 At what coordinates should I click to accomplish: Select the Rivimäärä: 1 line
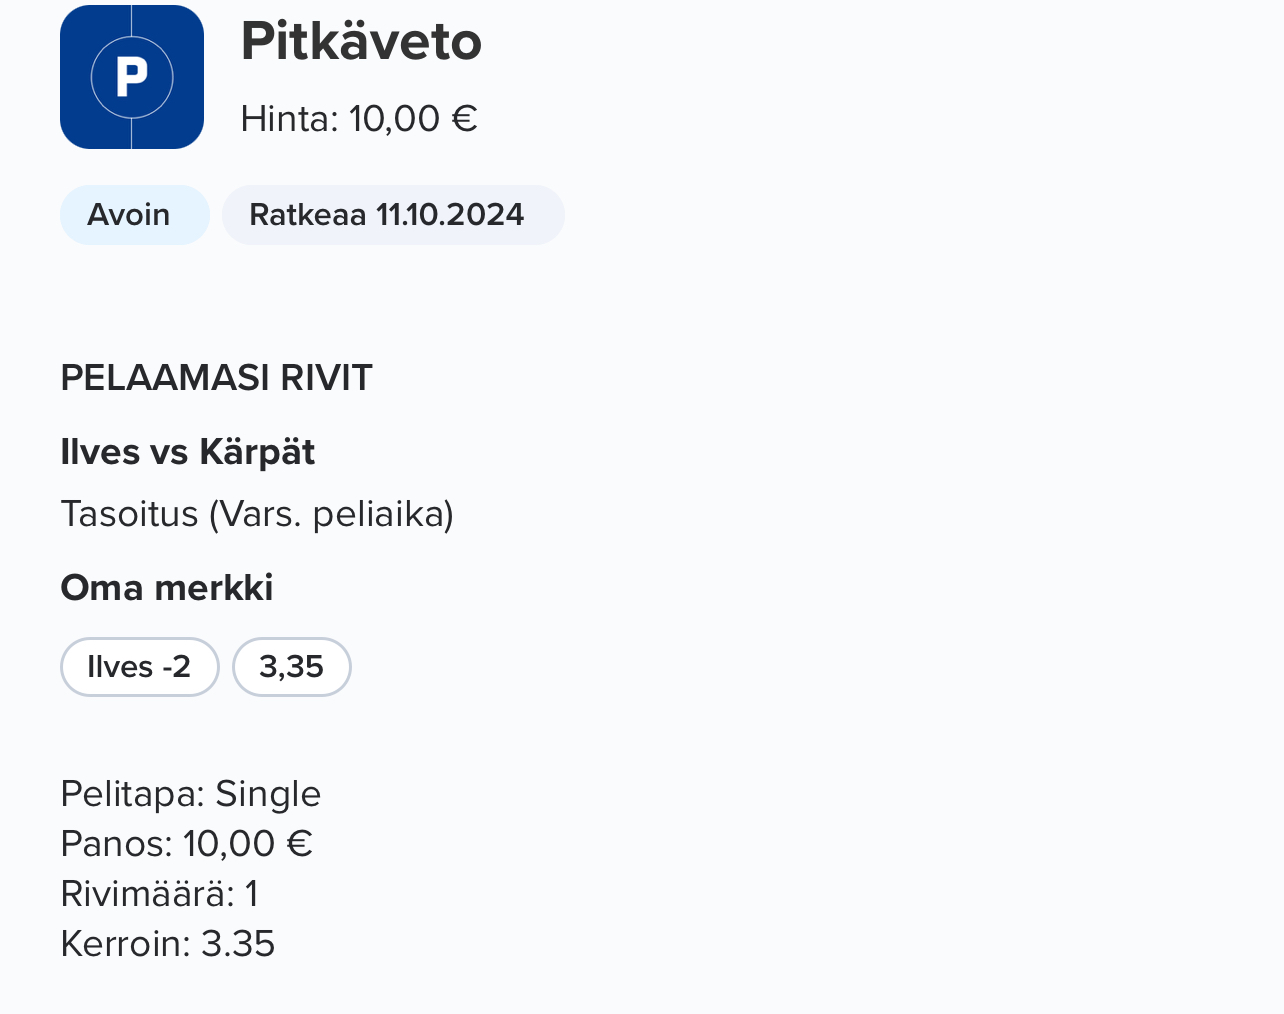(159, 894)
